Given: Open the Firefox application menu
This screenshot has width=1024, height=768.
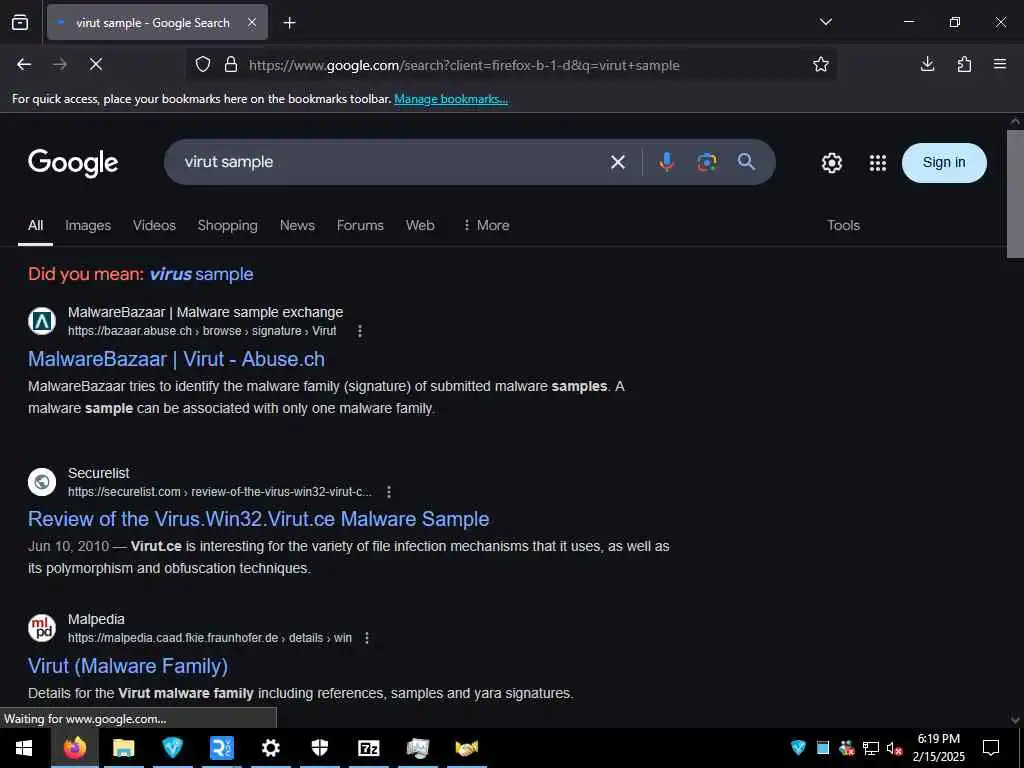Looking at the screenshot, I should (999, 64).
